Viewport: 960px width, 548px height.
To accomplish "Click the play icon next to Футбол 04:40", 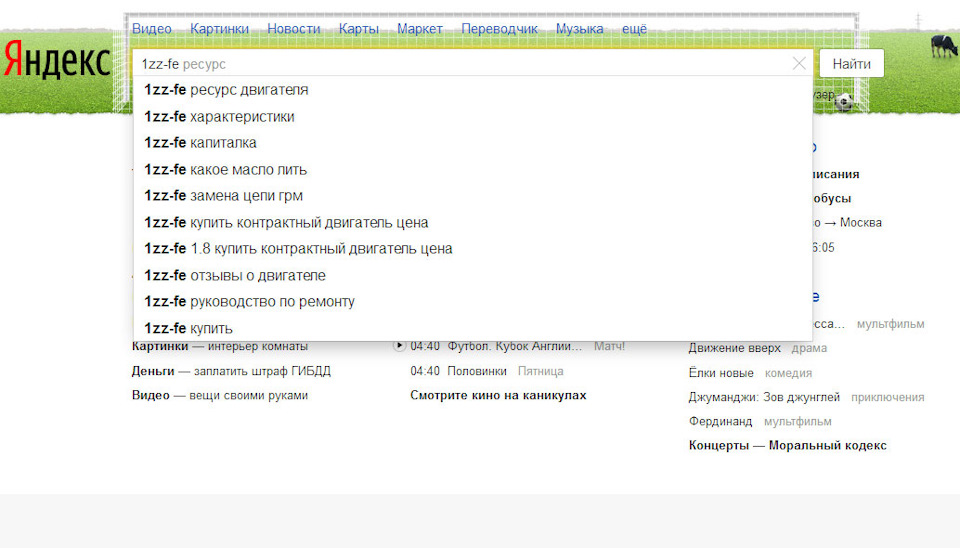I will click(x=399, y=346).
